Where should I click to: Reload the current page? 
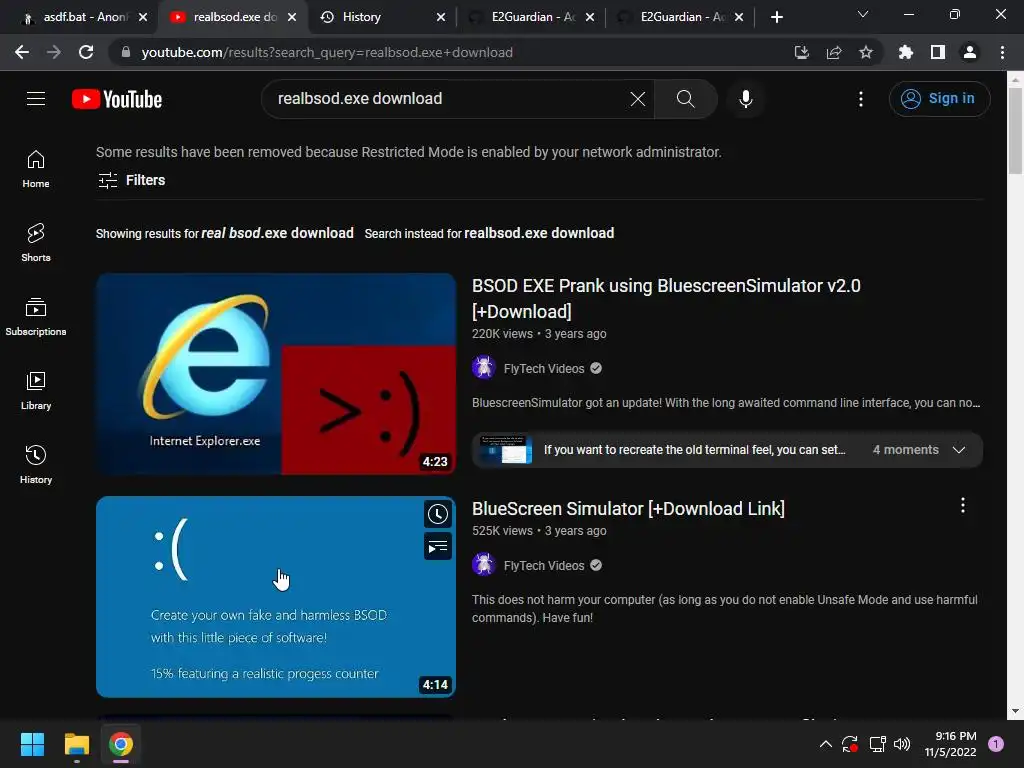[86, 52]
